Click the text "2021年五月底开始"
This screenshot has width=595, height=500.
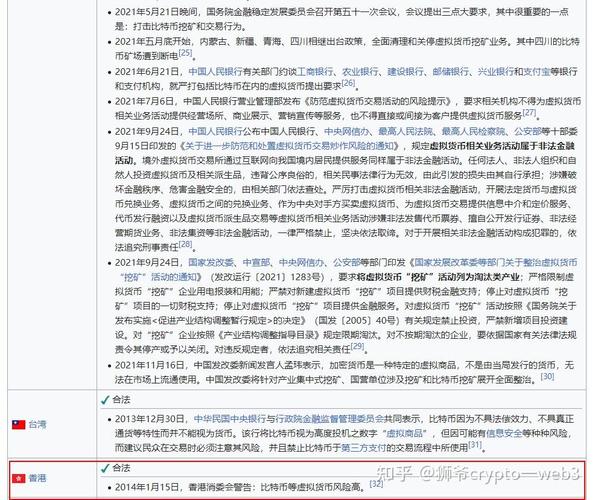pos(153,41)
